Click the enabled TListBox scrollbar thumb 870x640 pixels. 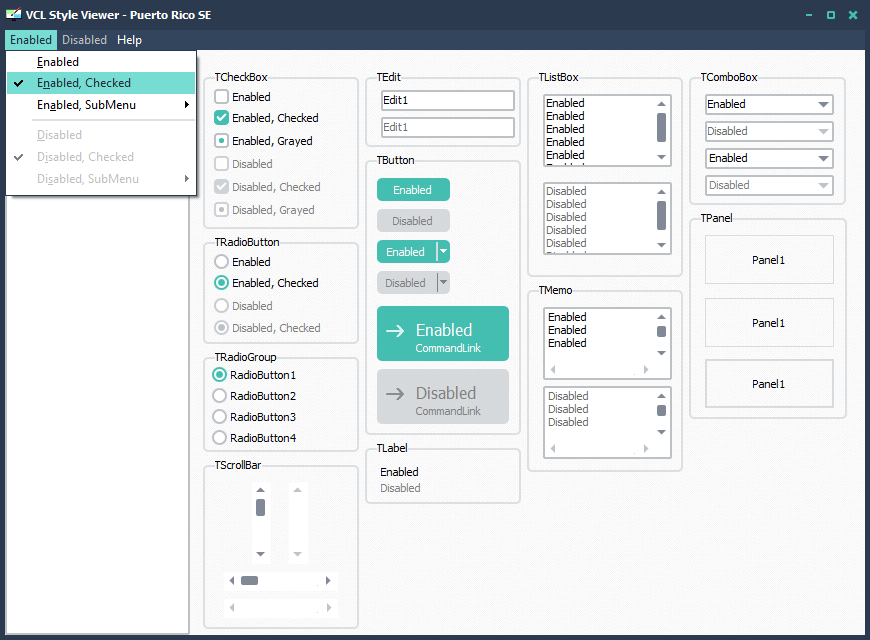pyautogui.click(x=661, y=127)
